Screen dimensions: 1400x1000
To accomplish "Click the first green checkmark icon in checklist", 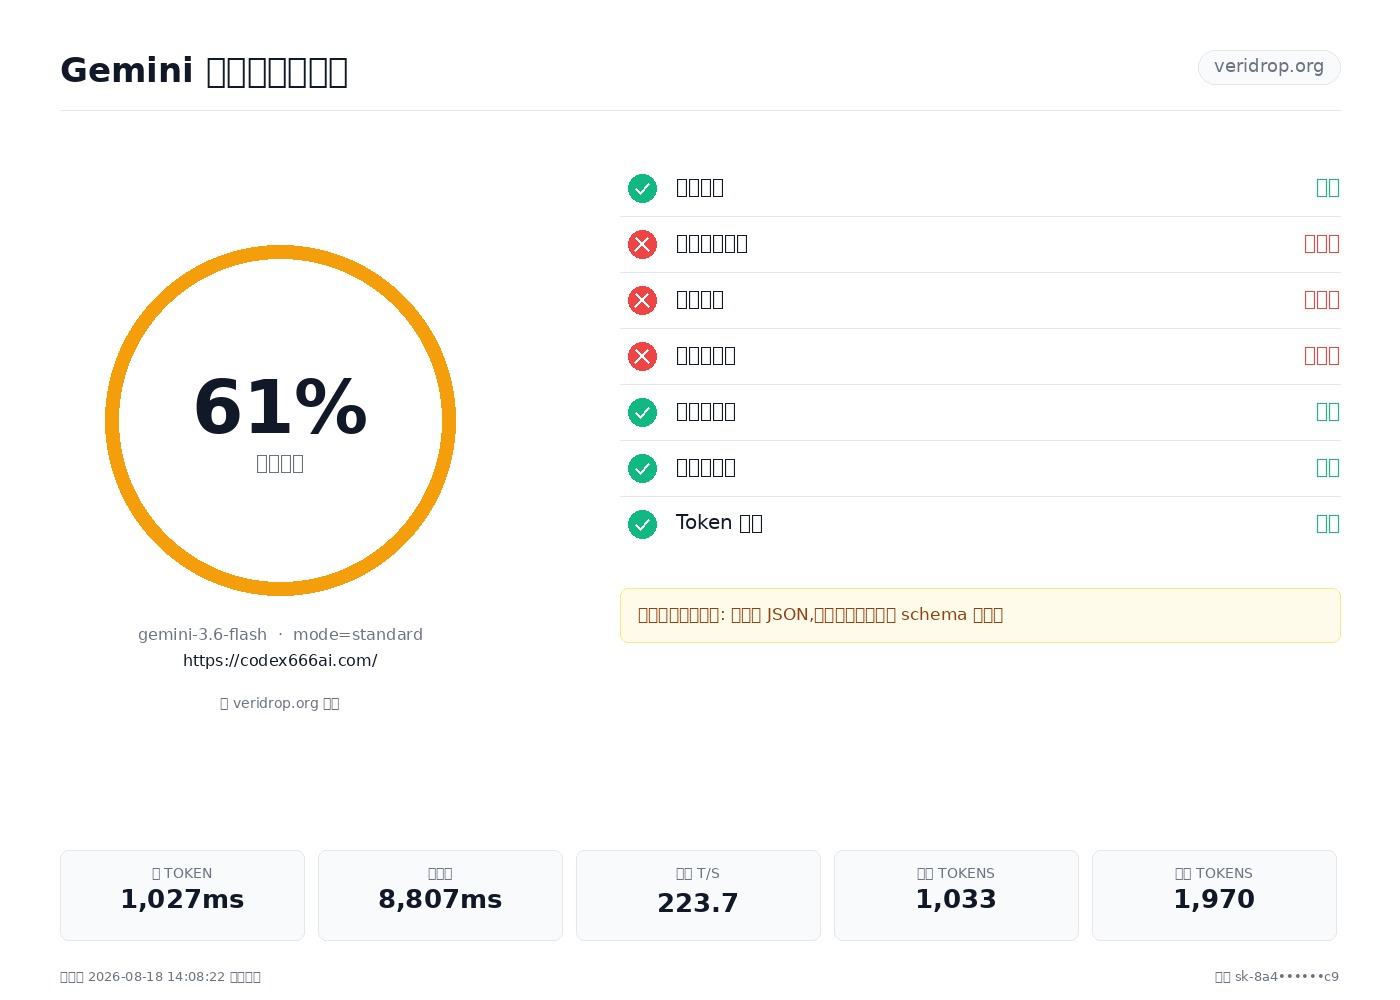I will [642, 188].
